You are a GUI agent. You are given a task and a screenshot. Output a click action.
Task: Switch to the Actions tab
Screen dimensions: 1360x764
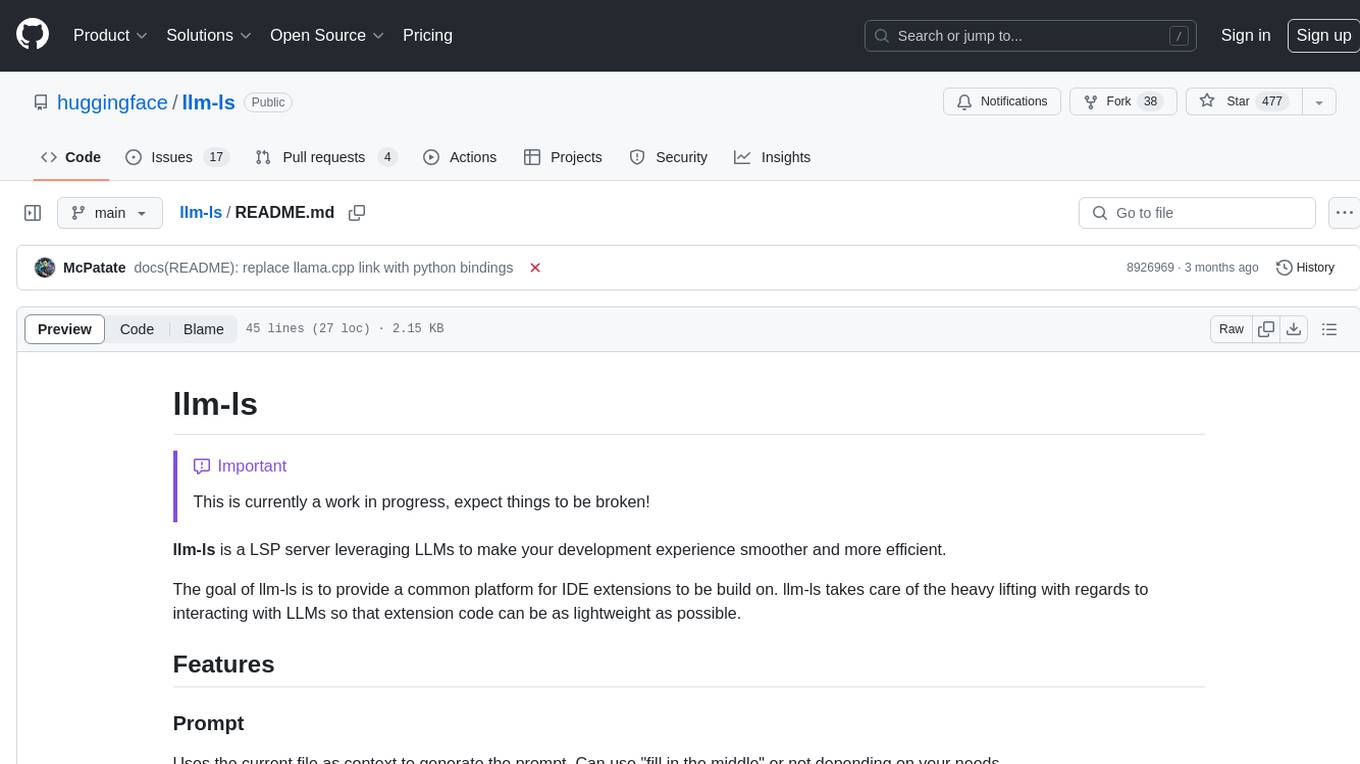click(x=460, y=157)
